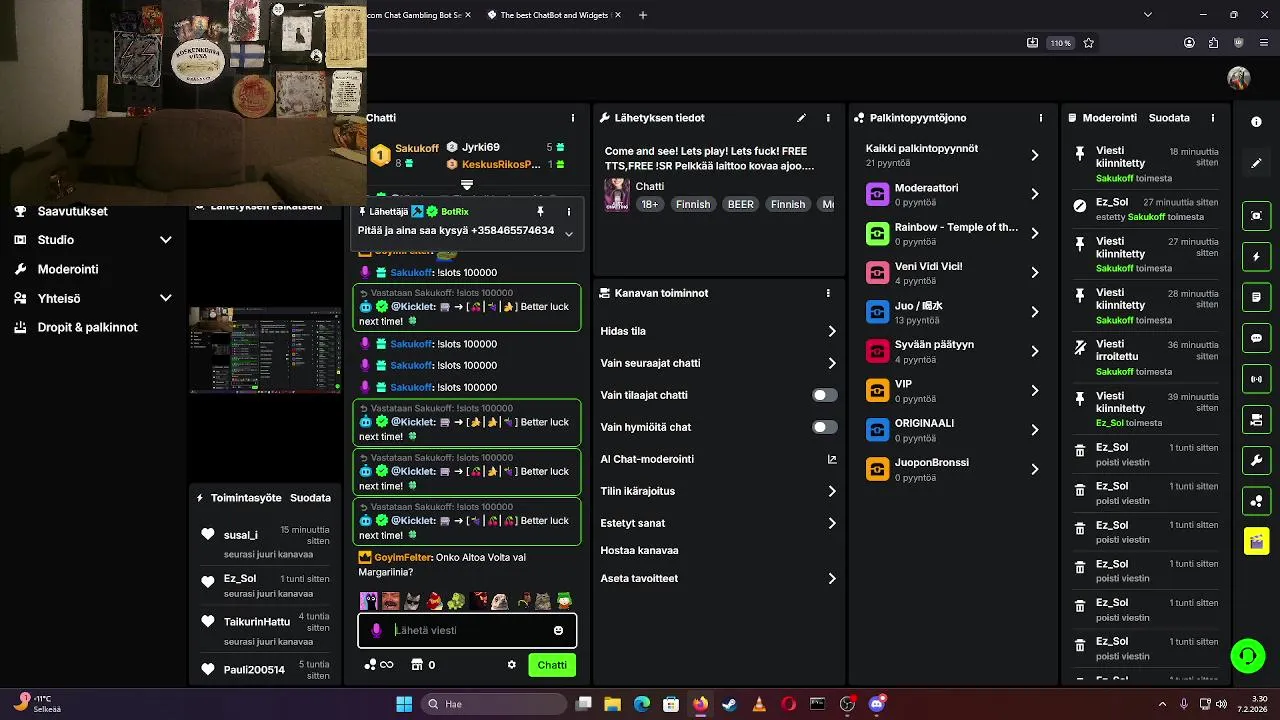Open a new browser tab

(643, 15)
